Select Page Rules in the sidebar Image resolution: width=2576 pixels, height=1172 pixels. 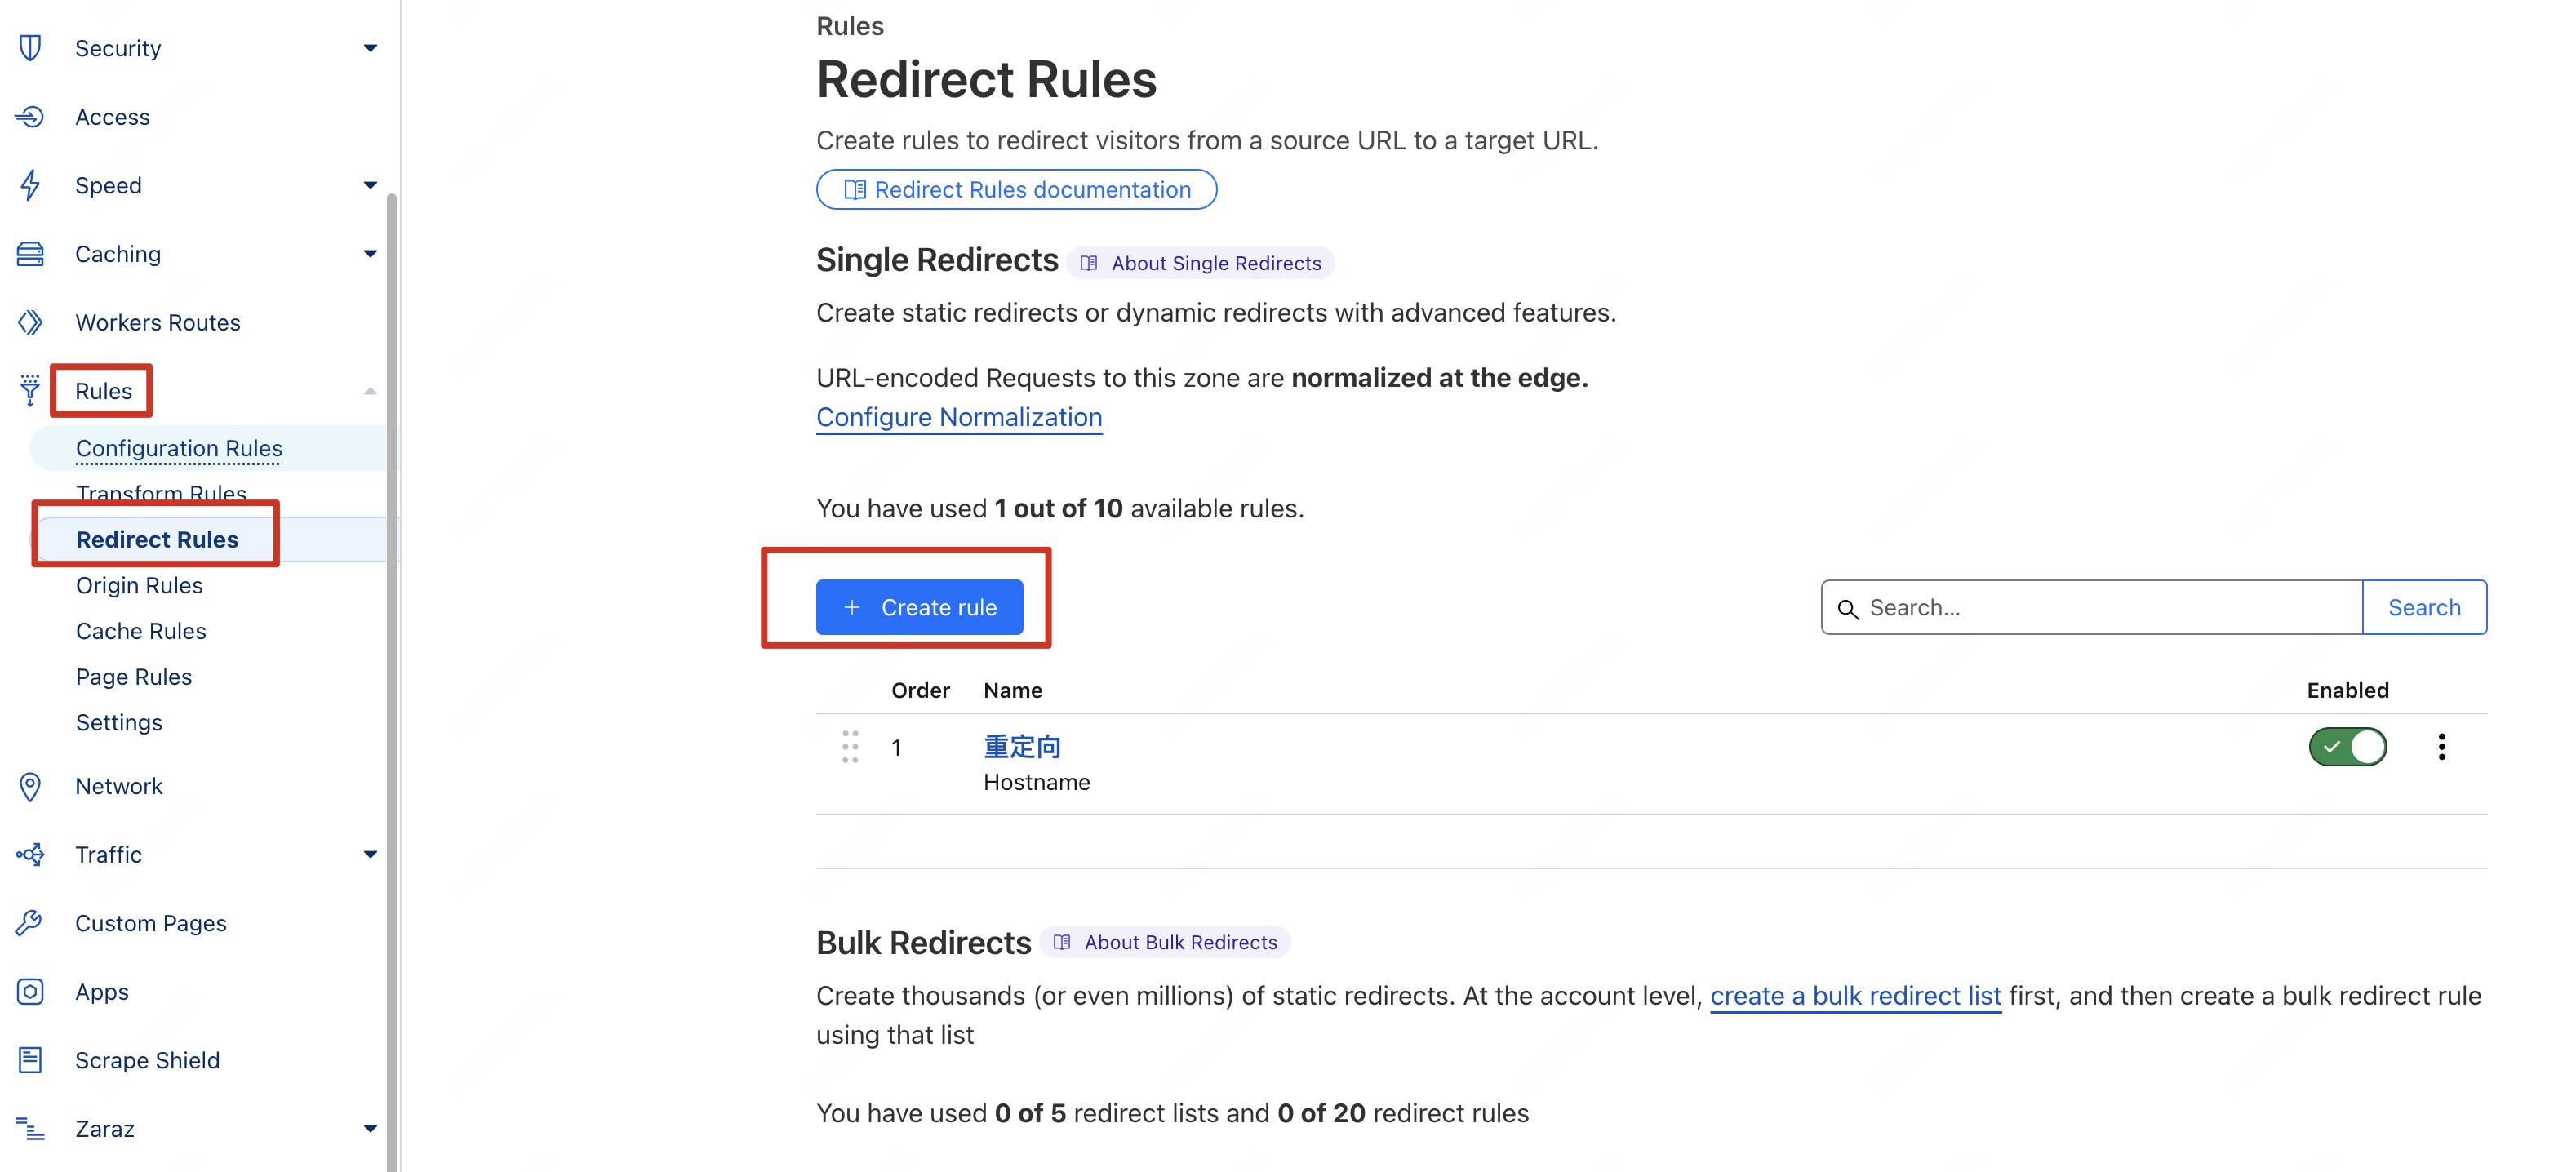pyautogui.click(x=133, y=677)
